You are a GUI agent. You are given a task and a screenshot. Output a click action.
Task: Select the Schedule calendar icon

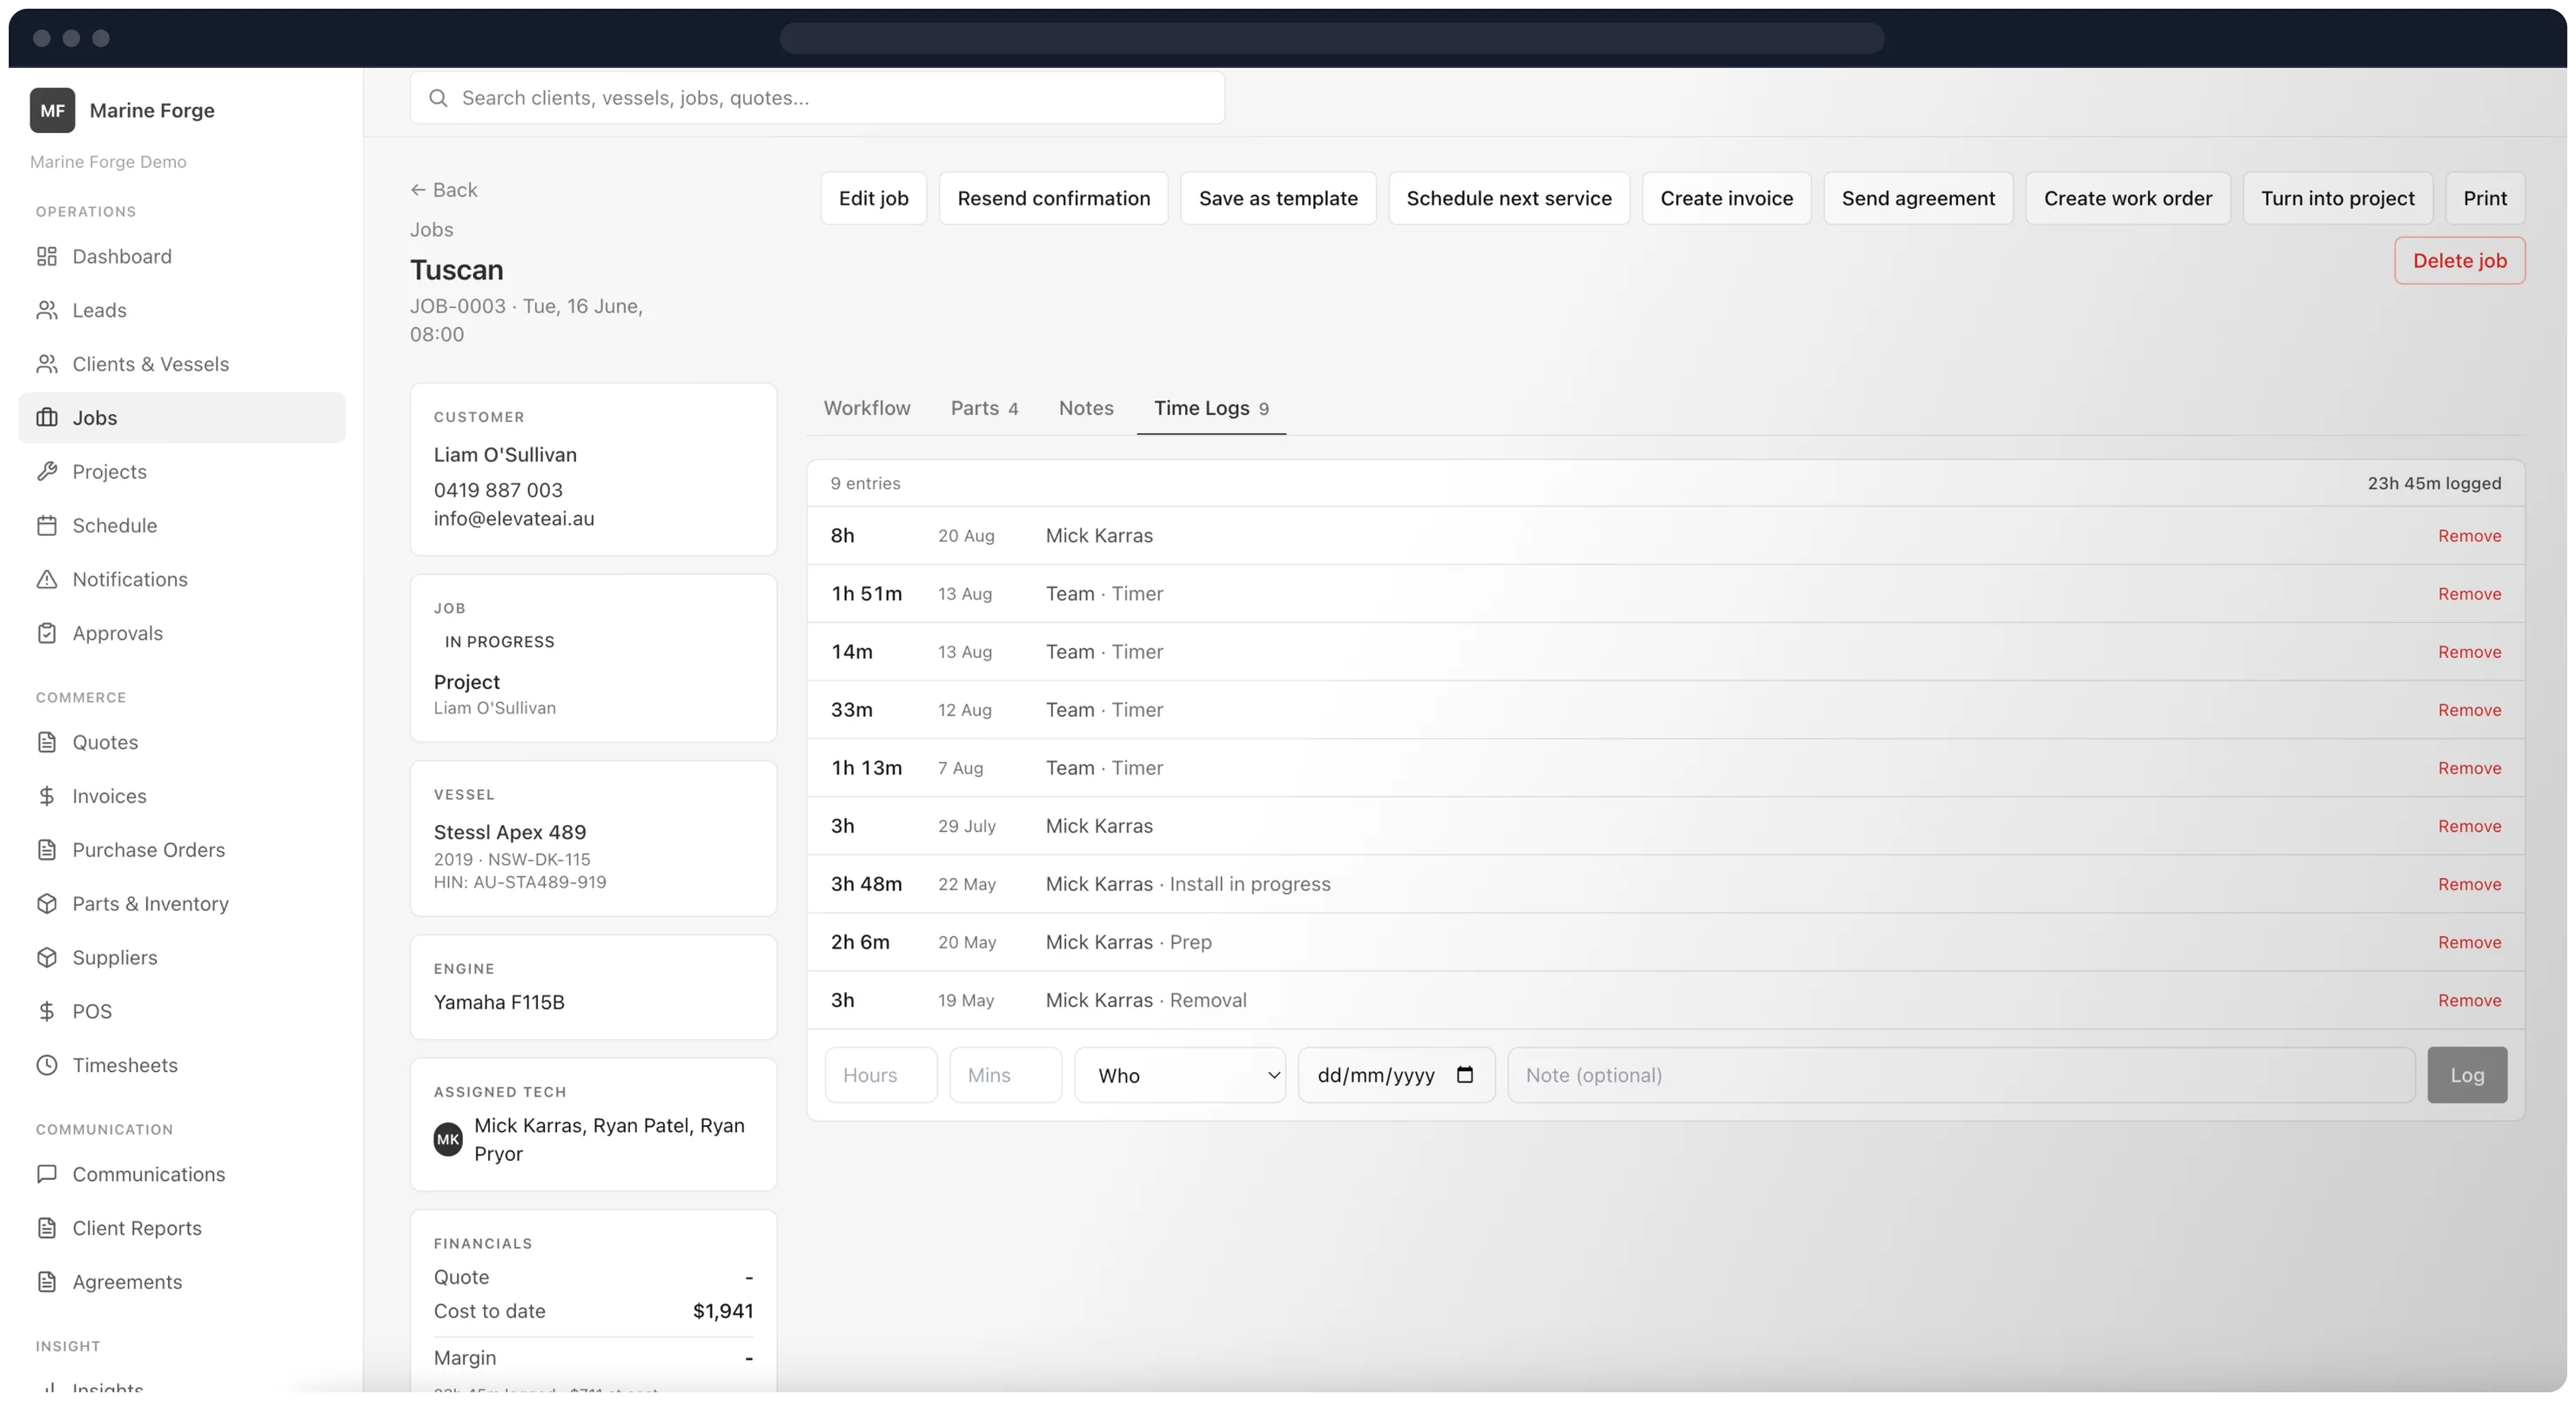47,525
